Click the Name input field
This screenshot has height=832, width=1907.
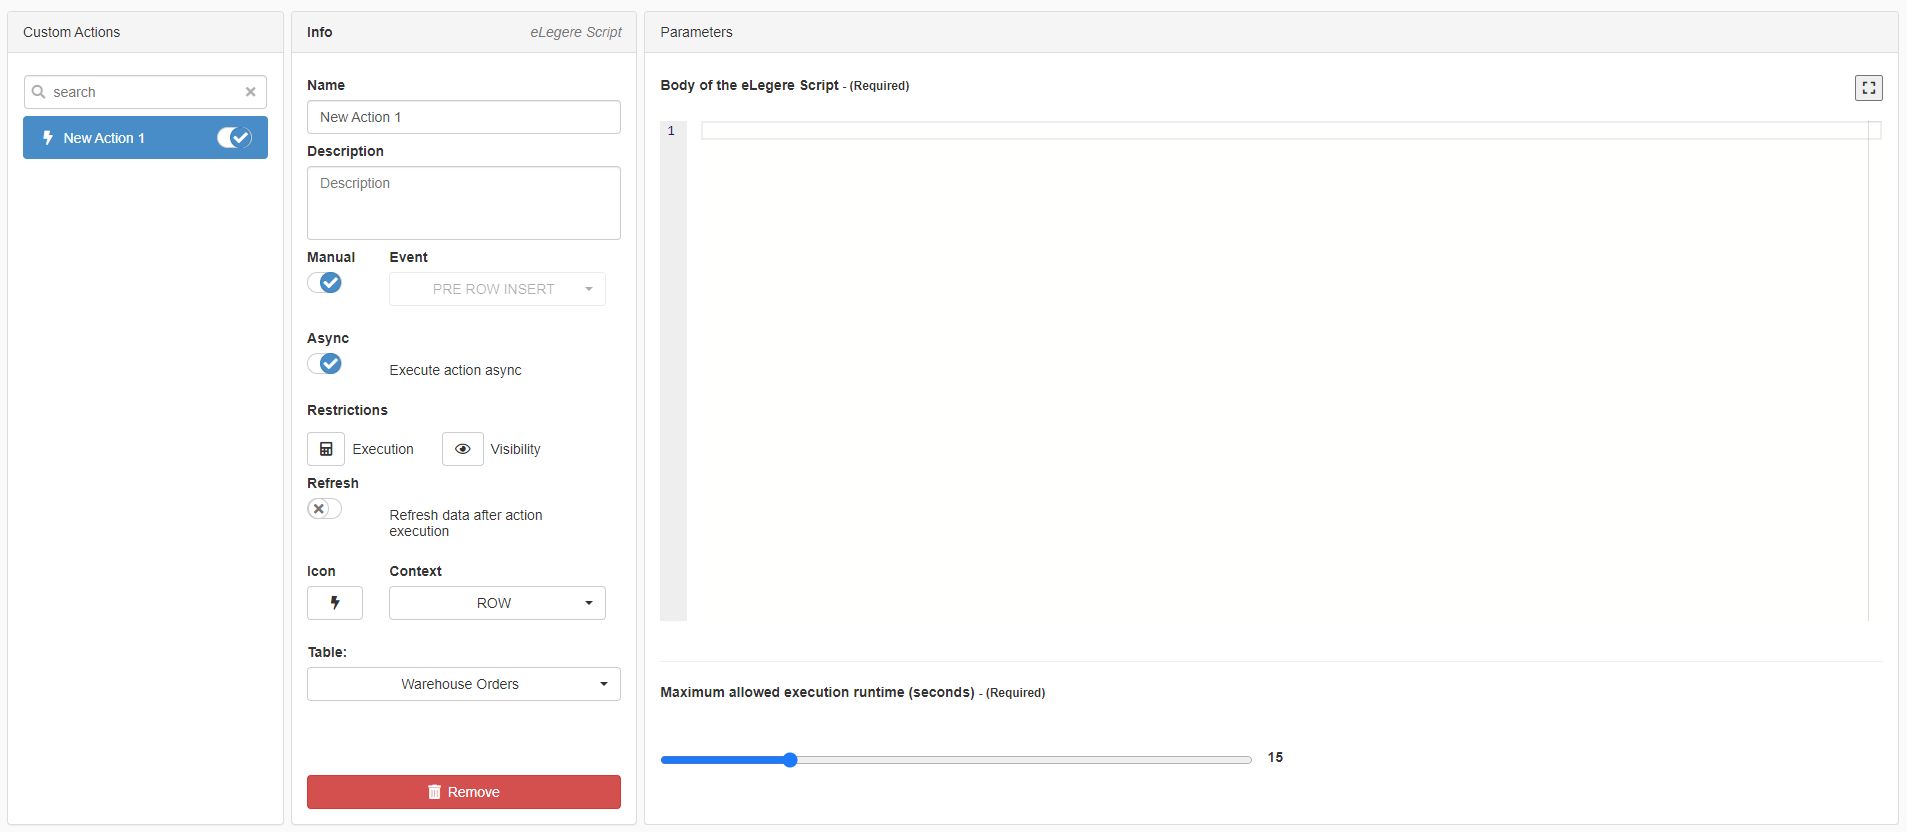(x=463, y=117)
